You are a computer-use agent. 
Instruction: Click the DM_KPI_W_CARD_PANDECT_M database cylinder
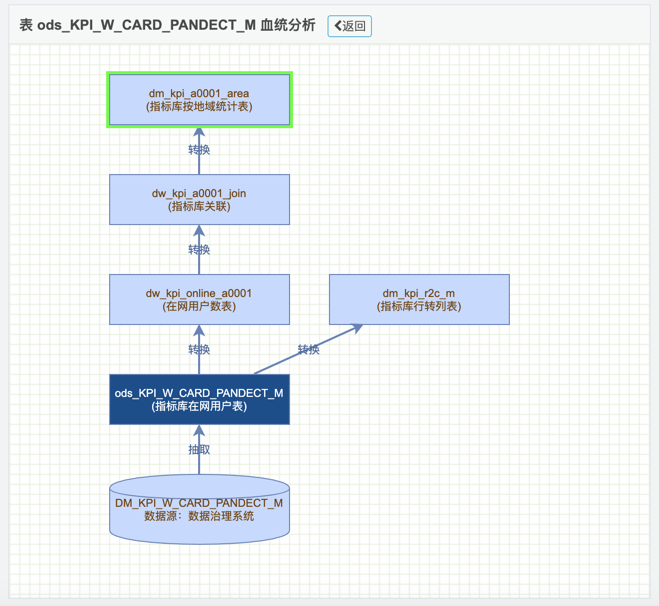(199, 510)
